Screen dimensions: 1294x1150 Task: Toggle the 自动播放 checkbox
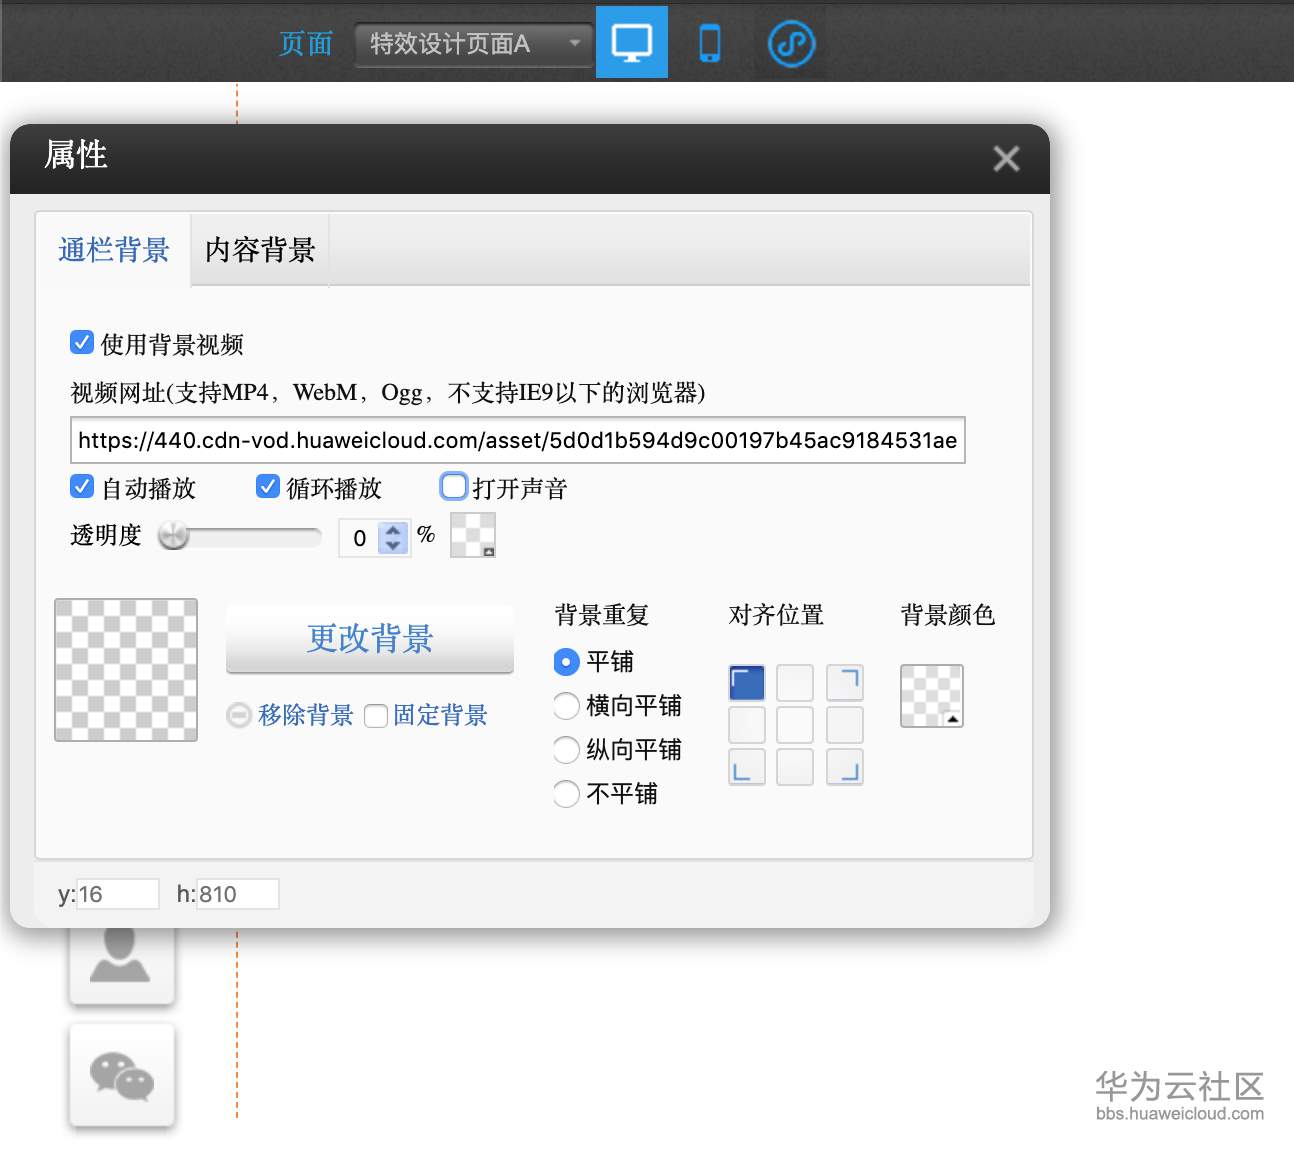[82, 487]
